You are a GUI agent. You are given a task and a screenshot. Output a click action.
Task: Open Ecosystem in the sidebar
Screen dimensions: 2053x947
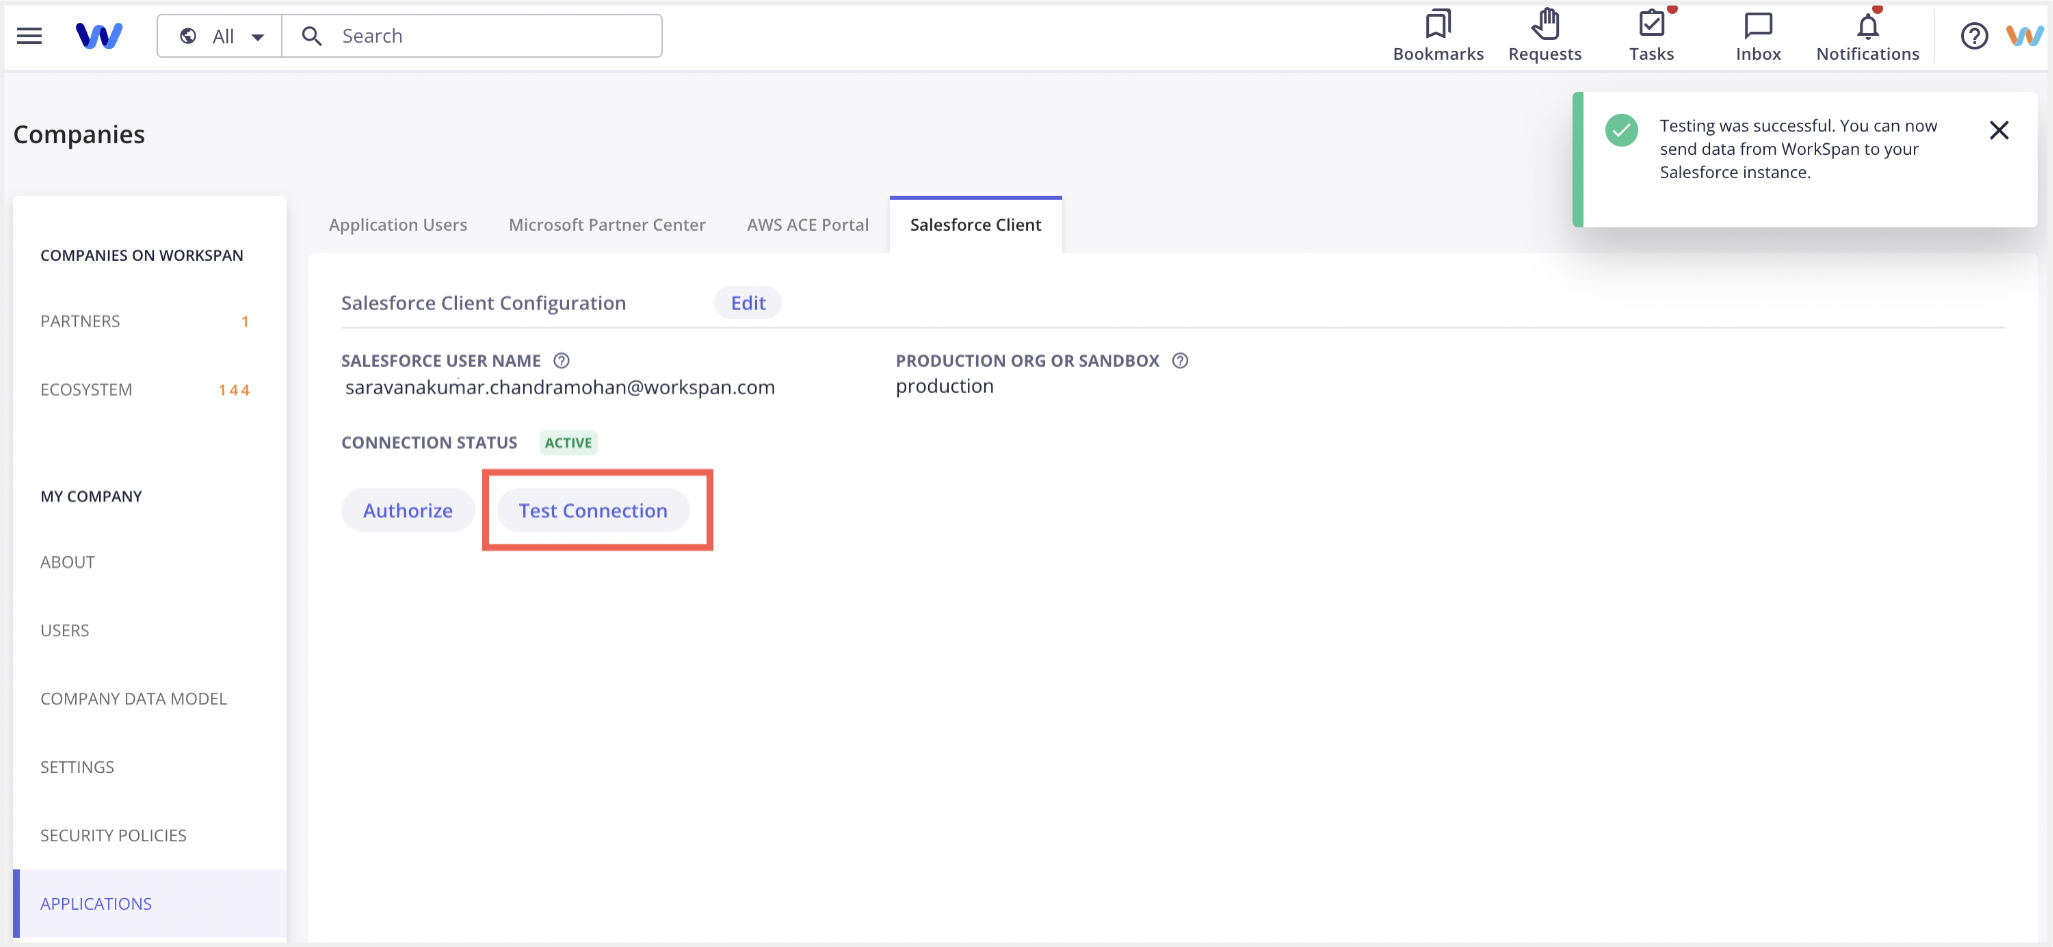(x=150, y=390)
